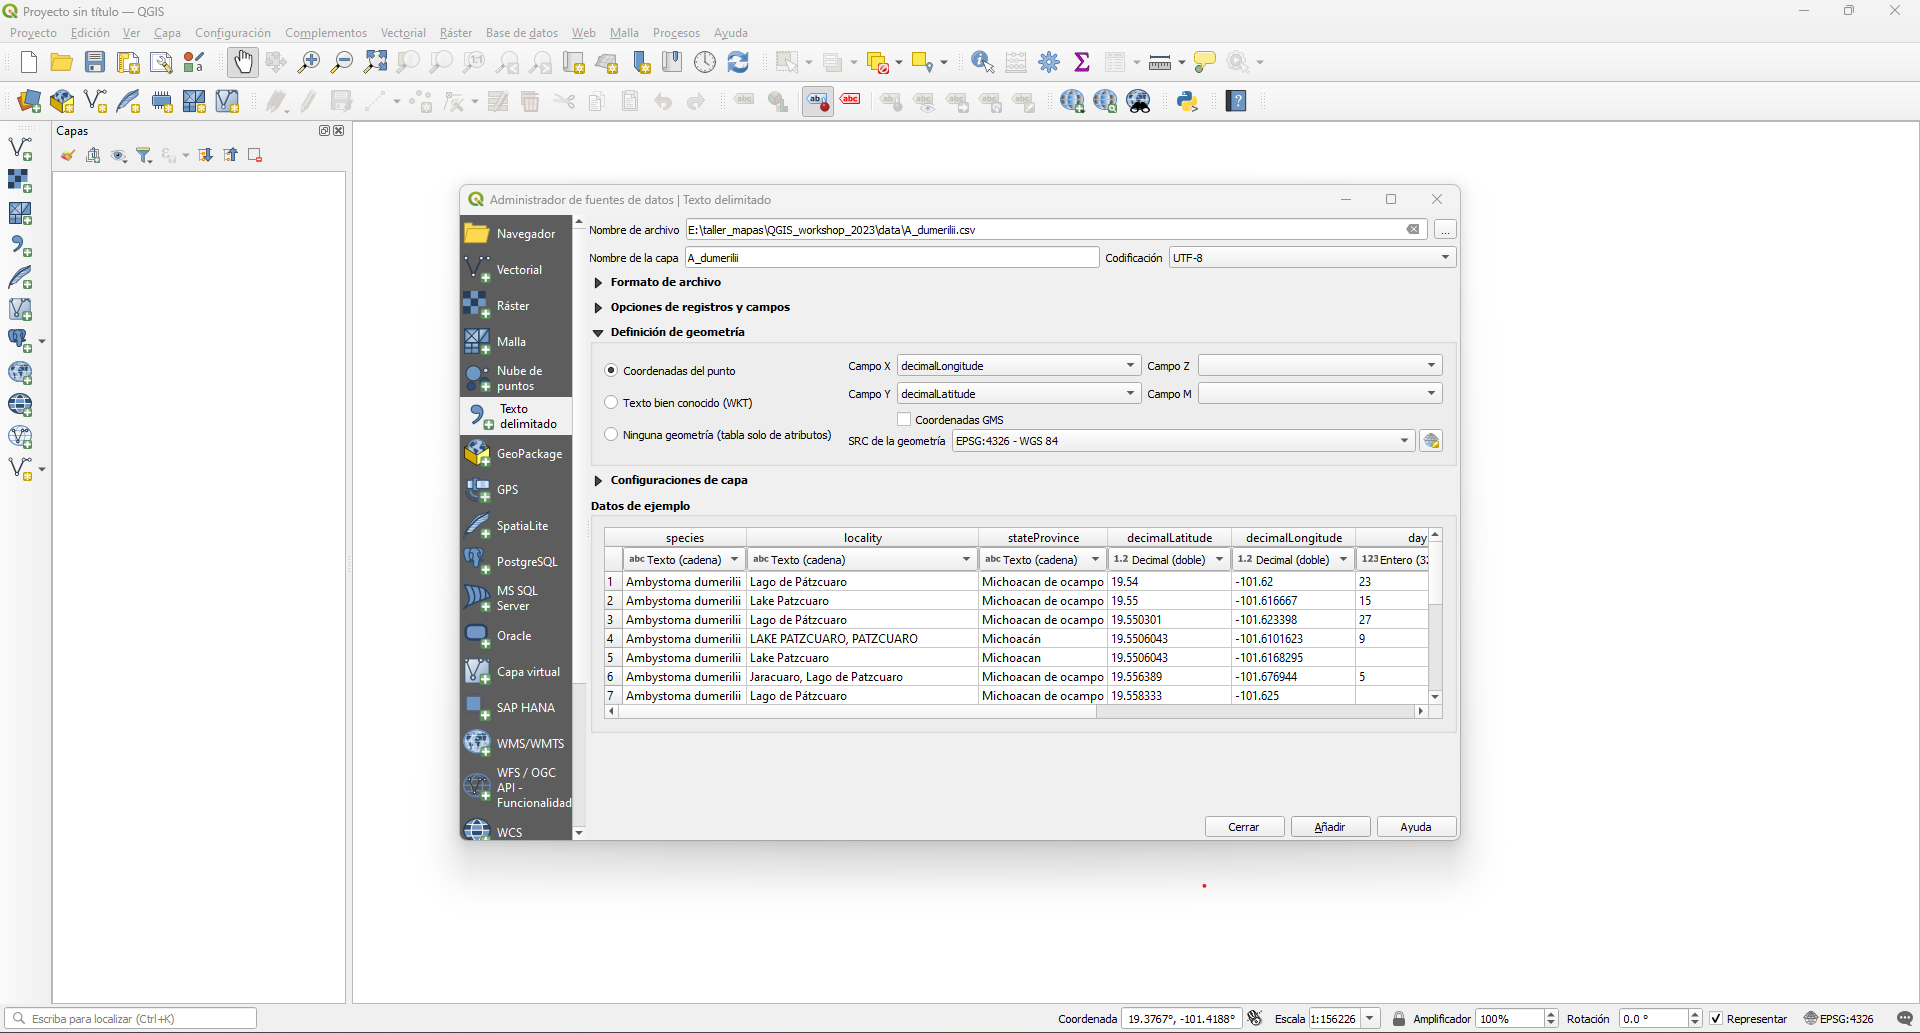This screenshot has height=1033, width=1920.
Task: Open the Vectorial menu
Action: 403,33
